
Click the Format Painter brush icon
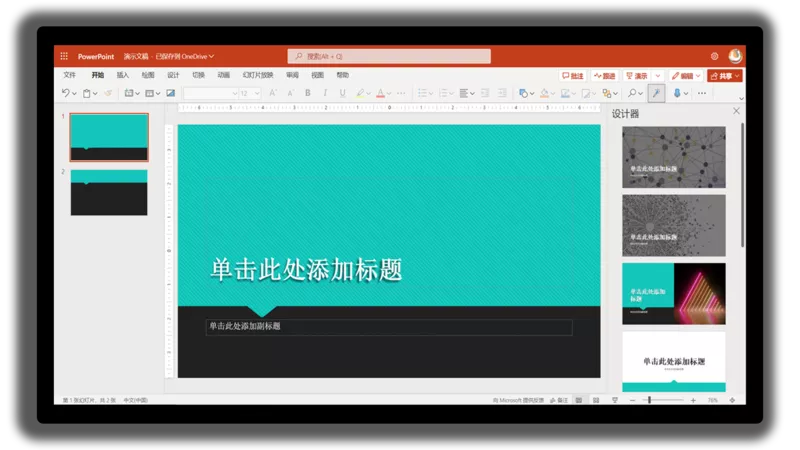(108, 93)
